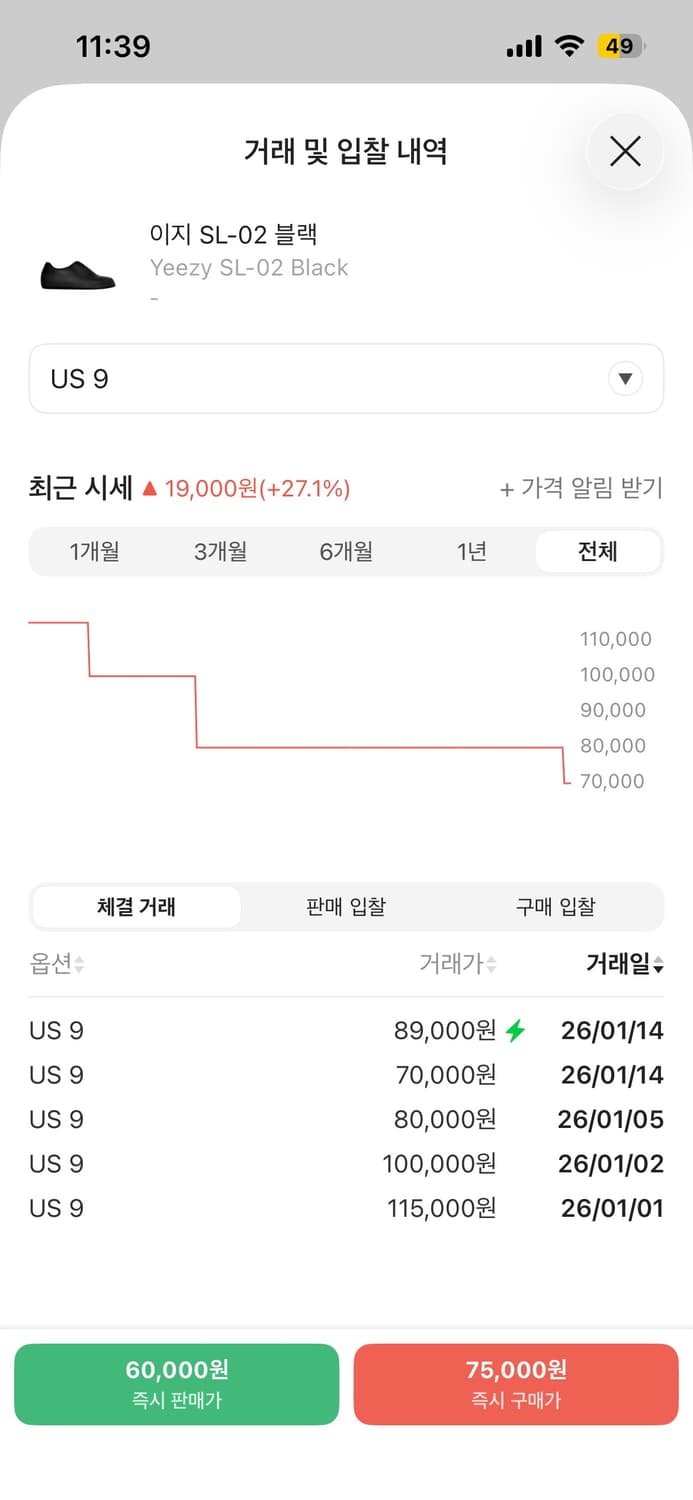Image resolution: width=693 pixels, height=1500 pixels.
Task: Tap the Yeezy SL-02 Black shoe thumbnail
Action: [78, 273]
